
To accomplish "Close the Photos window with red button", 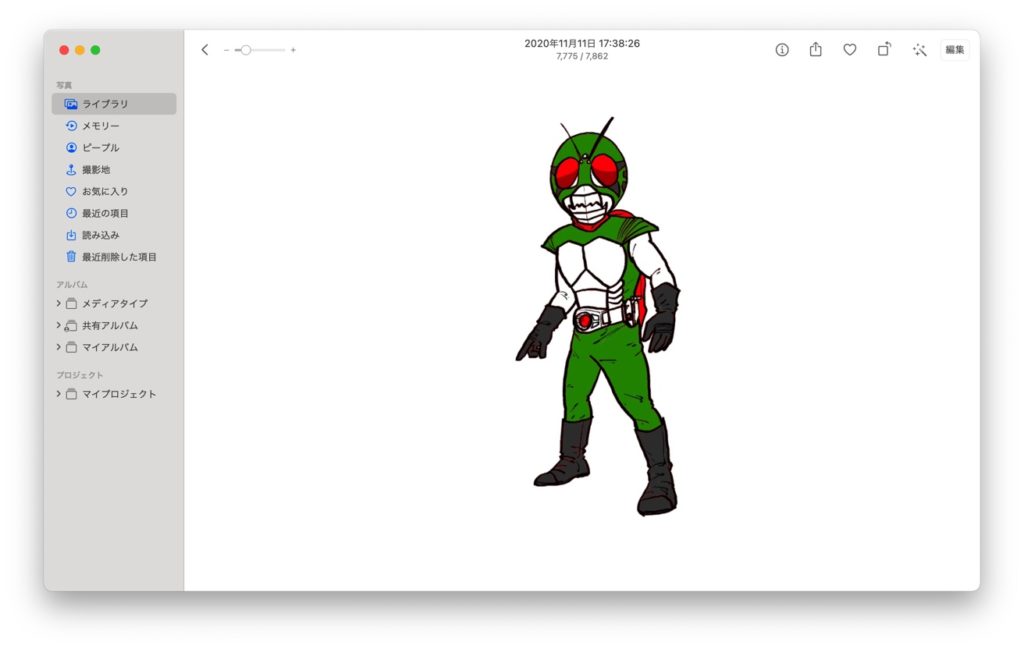I will click(x=64, y=50).
